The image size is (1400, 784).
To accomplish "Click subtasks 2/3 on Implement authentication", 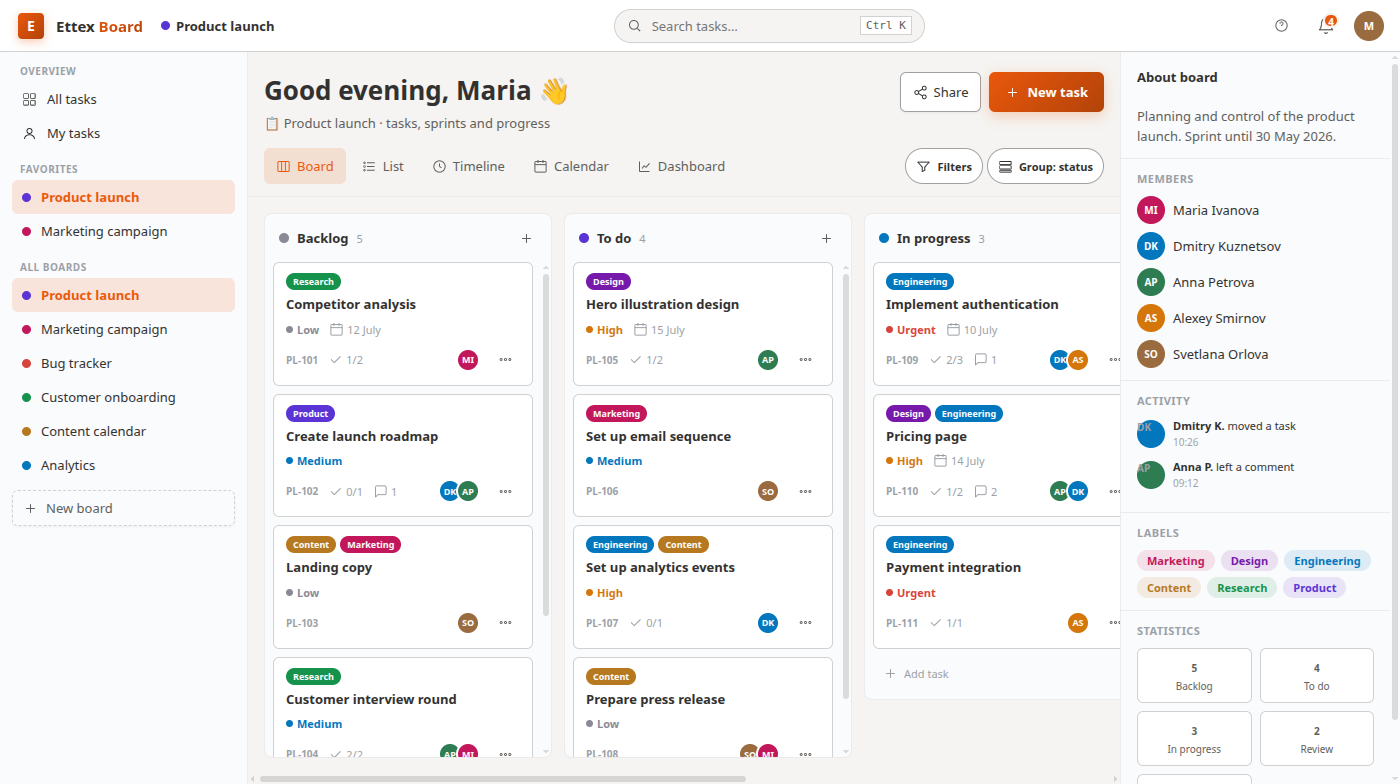I will tap(946, 360).
